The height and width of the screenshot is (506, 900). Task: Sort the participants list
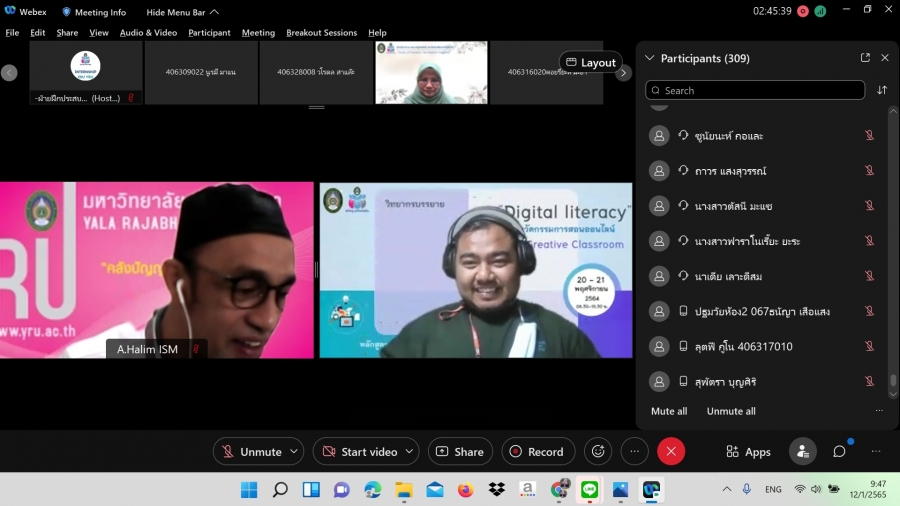tap(882, 90)
